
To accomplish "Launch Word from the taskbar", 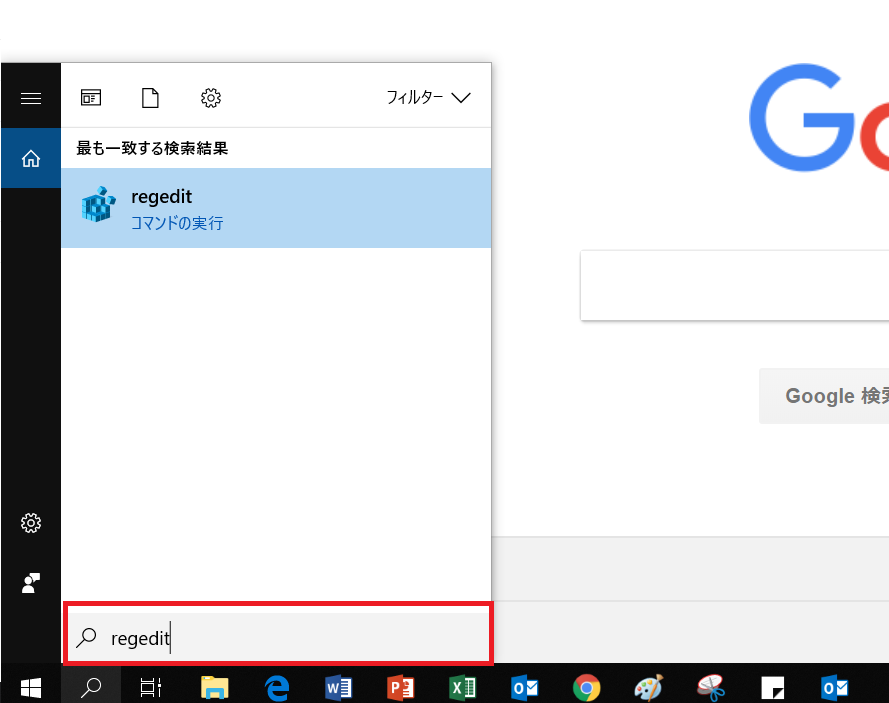I will [x=338, y=688].
